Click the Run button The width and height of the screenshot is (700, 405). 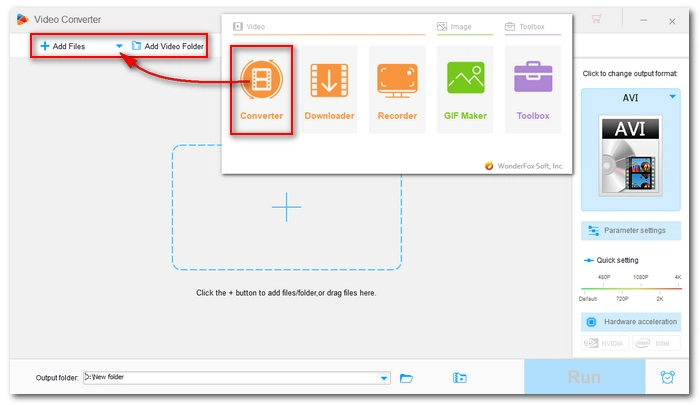584,377
